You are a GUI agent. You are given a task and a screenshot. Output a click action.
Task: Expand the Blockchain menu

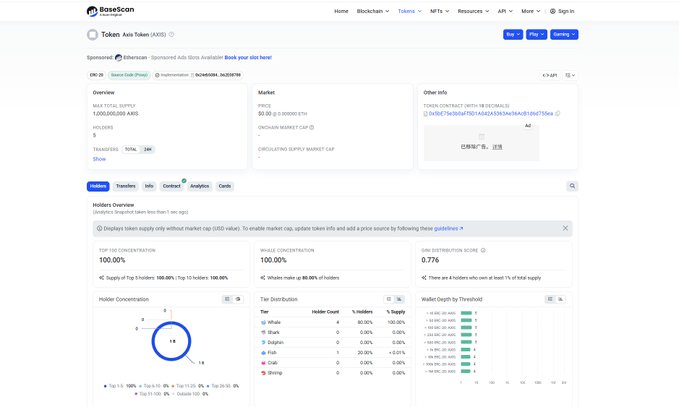(373, 11)
